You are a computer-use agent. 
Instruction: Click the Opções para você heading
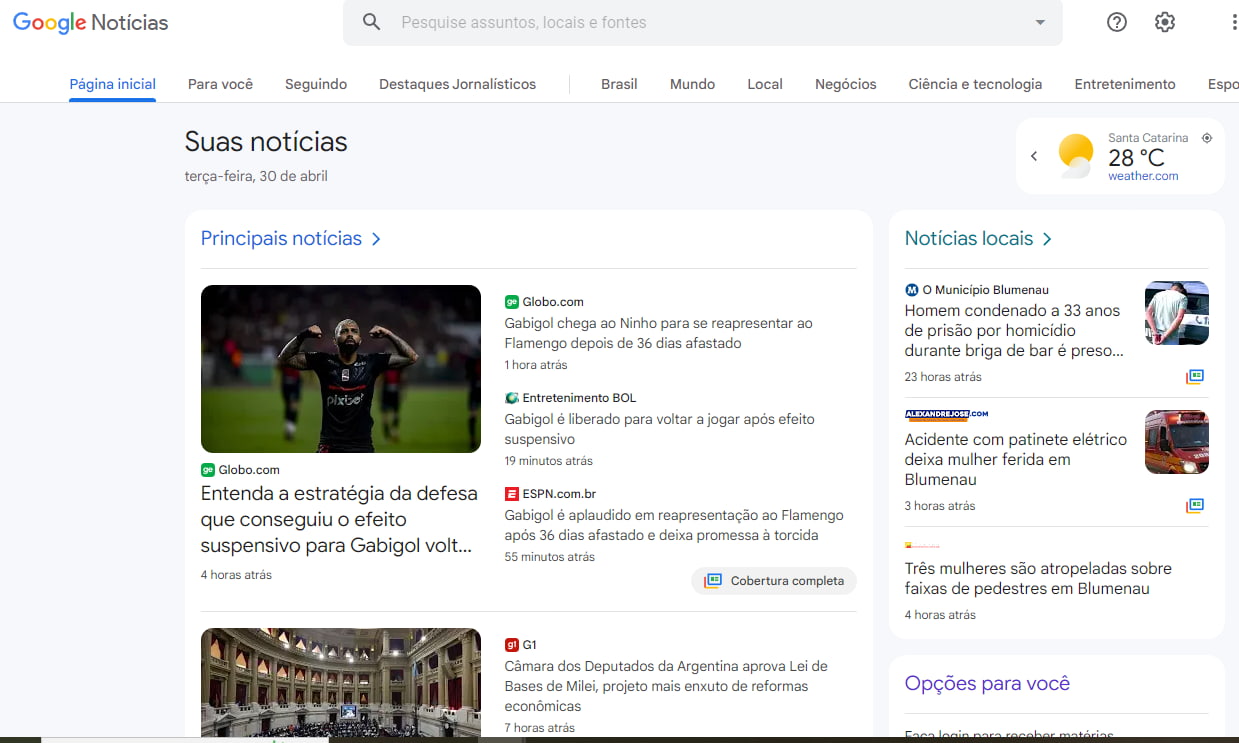pyautogui.click(x=987, y=684)
